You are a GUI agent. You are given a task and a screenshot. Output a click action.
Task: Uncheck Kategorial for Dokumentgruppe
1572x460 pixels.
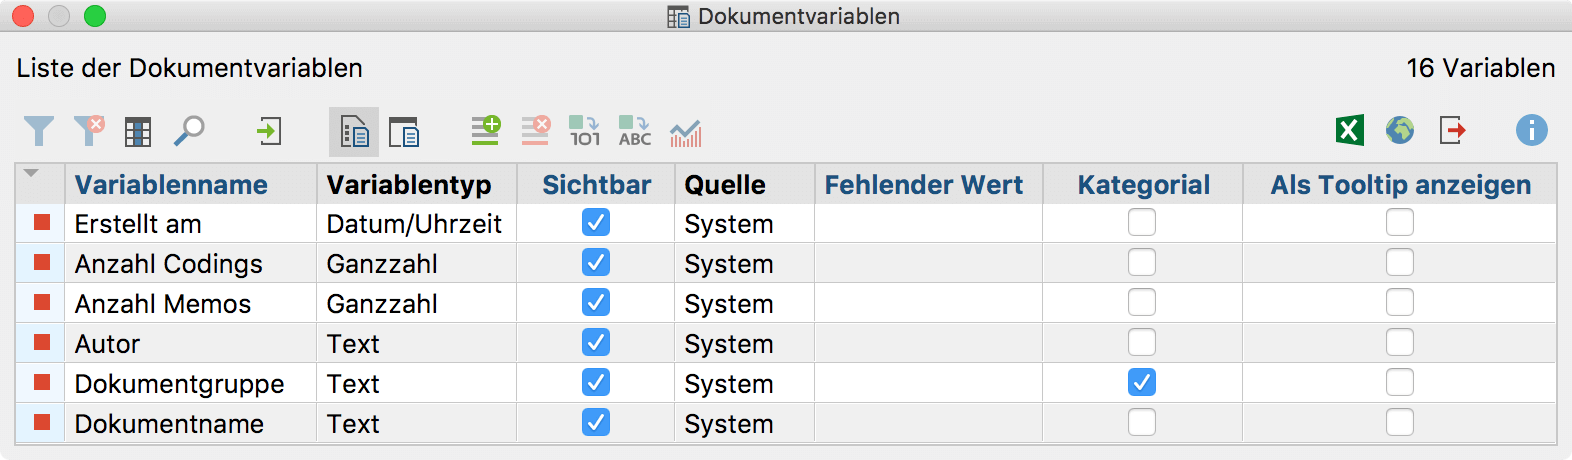point(1142,382)
